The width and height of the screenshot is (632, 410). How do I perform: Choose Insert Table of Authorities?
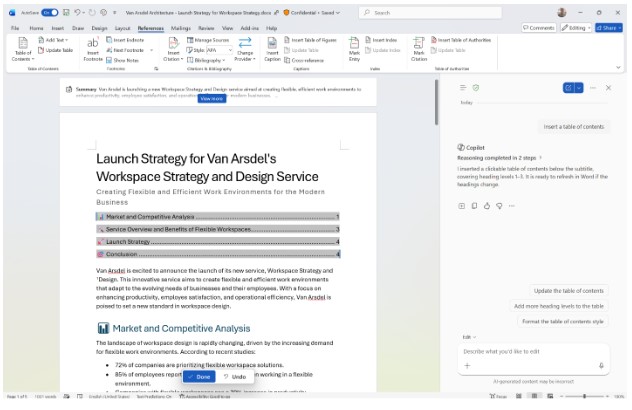coord(461,40)
